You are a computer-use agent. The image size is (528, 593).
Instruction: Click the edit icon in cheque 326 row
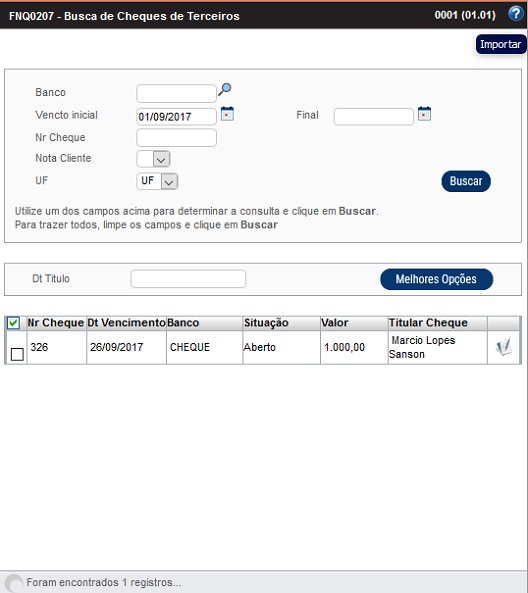tap(503, 347)
